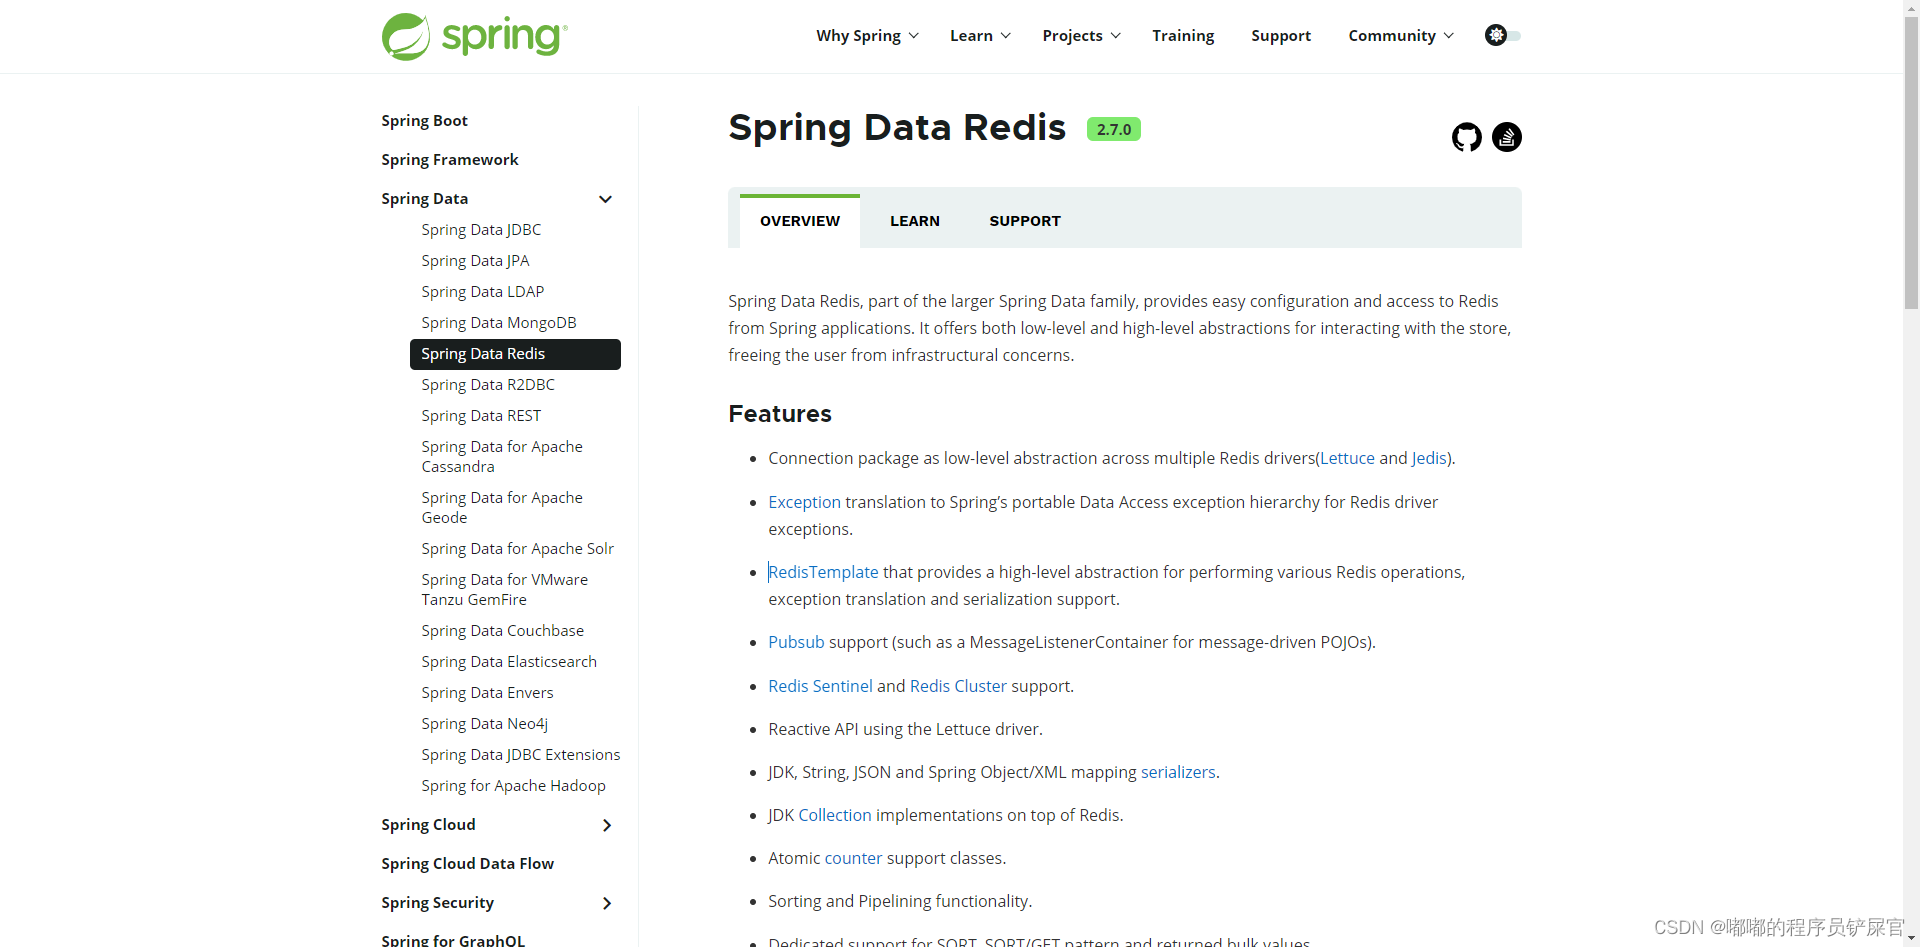Screen dimensions: 1920x947
Task: Expand the Spring Security sidebar section
Action: click(x=607, y=903)
